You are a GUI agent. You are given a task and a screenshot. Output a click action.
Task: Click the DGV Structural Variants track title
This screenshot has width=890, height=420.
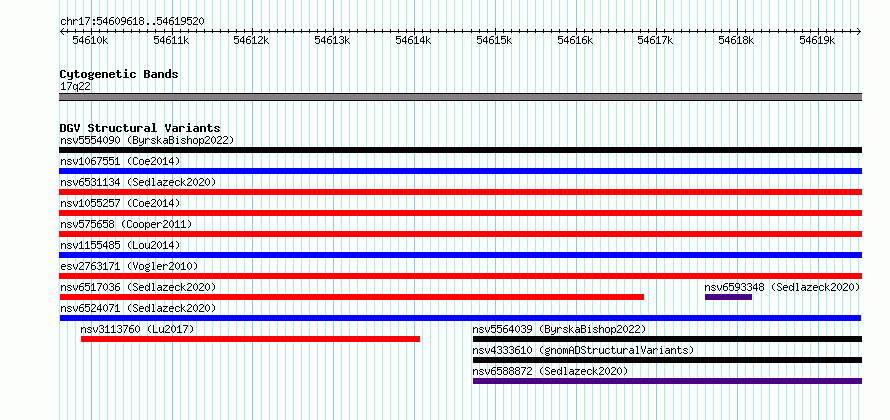coord(140,128)
